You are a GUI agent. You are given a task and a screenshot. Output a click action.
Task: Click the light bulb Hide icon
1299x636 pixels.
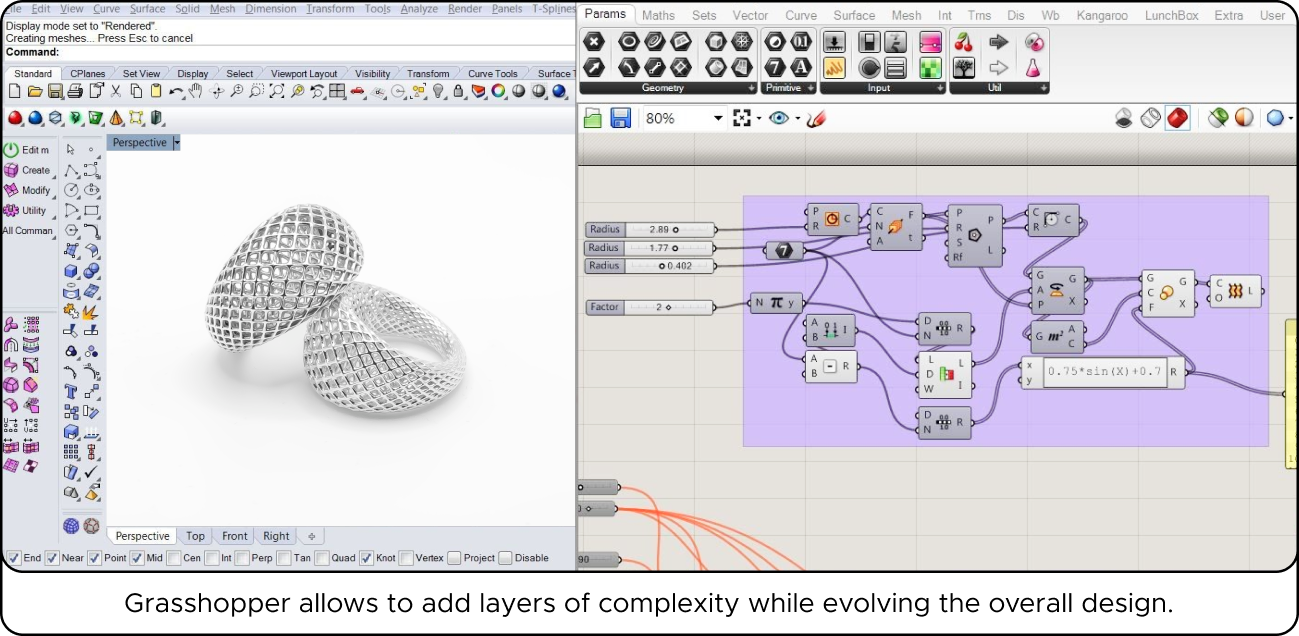click(x=437, y=92)
